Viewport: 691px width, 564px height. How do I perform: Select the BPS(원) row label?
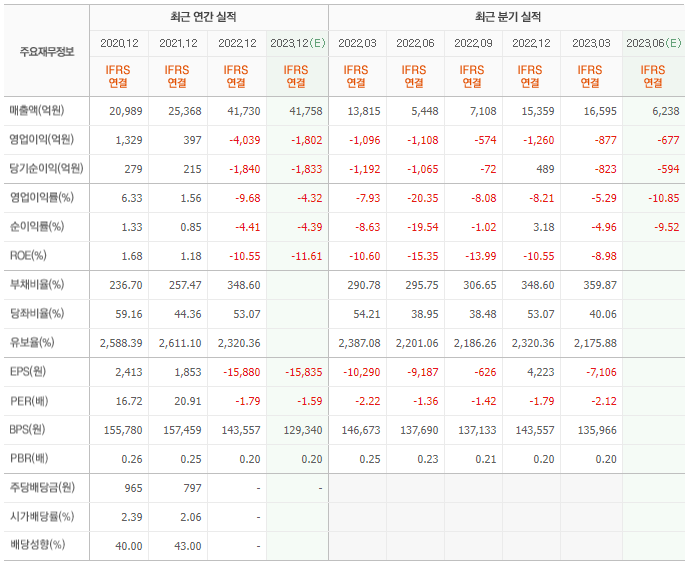27,430
